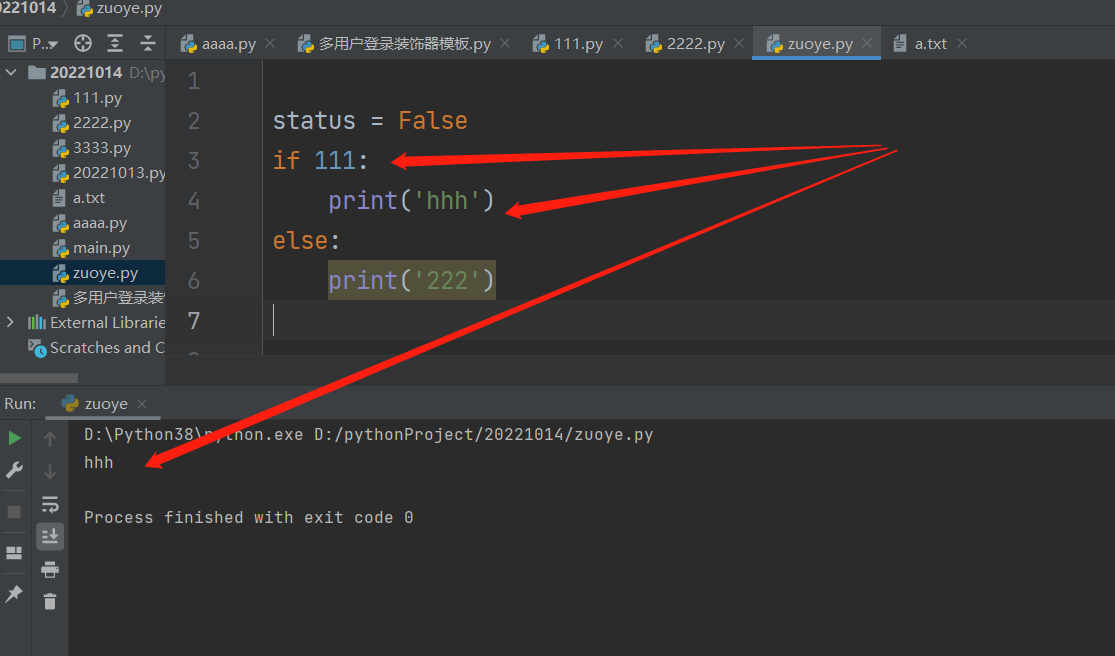Click the 'else:' code line
Viewport: 1115px width, 656px height.
(306, 241)
